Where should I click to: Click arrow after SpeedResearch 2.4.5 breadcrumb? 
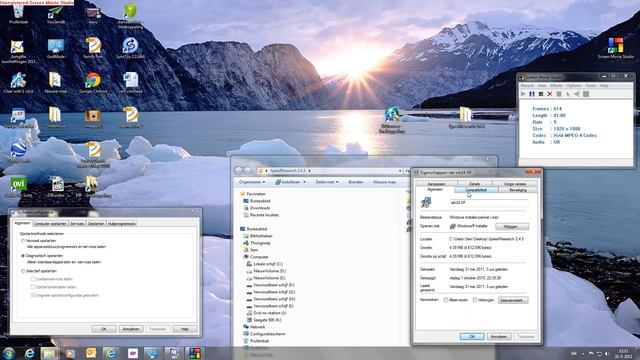coord(309,171)
